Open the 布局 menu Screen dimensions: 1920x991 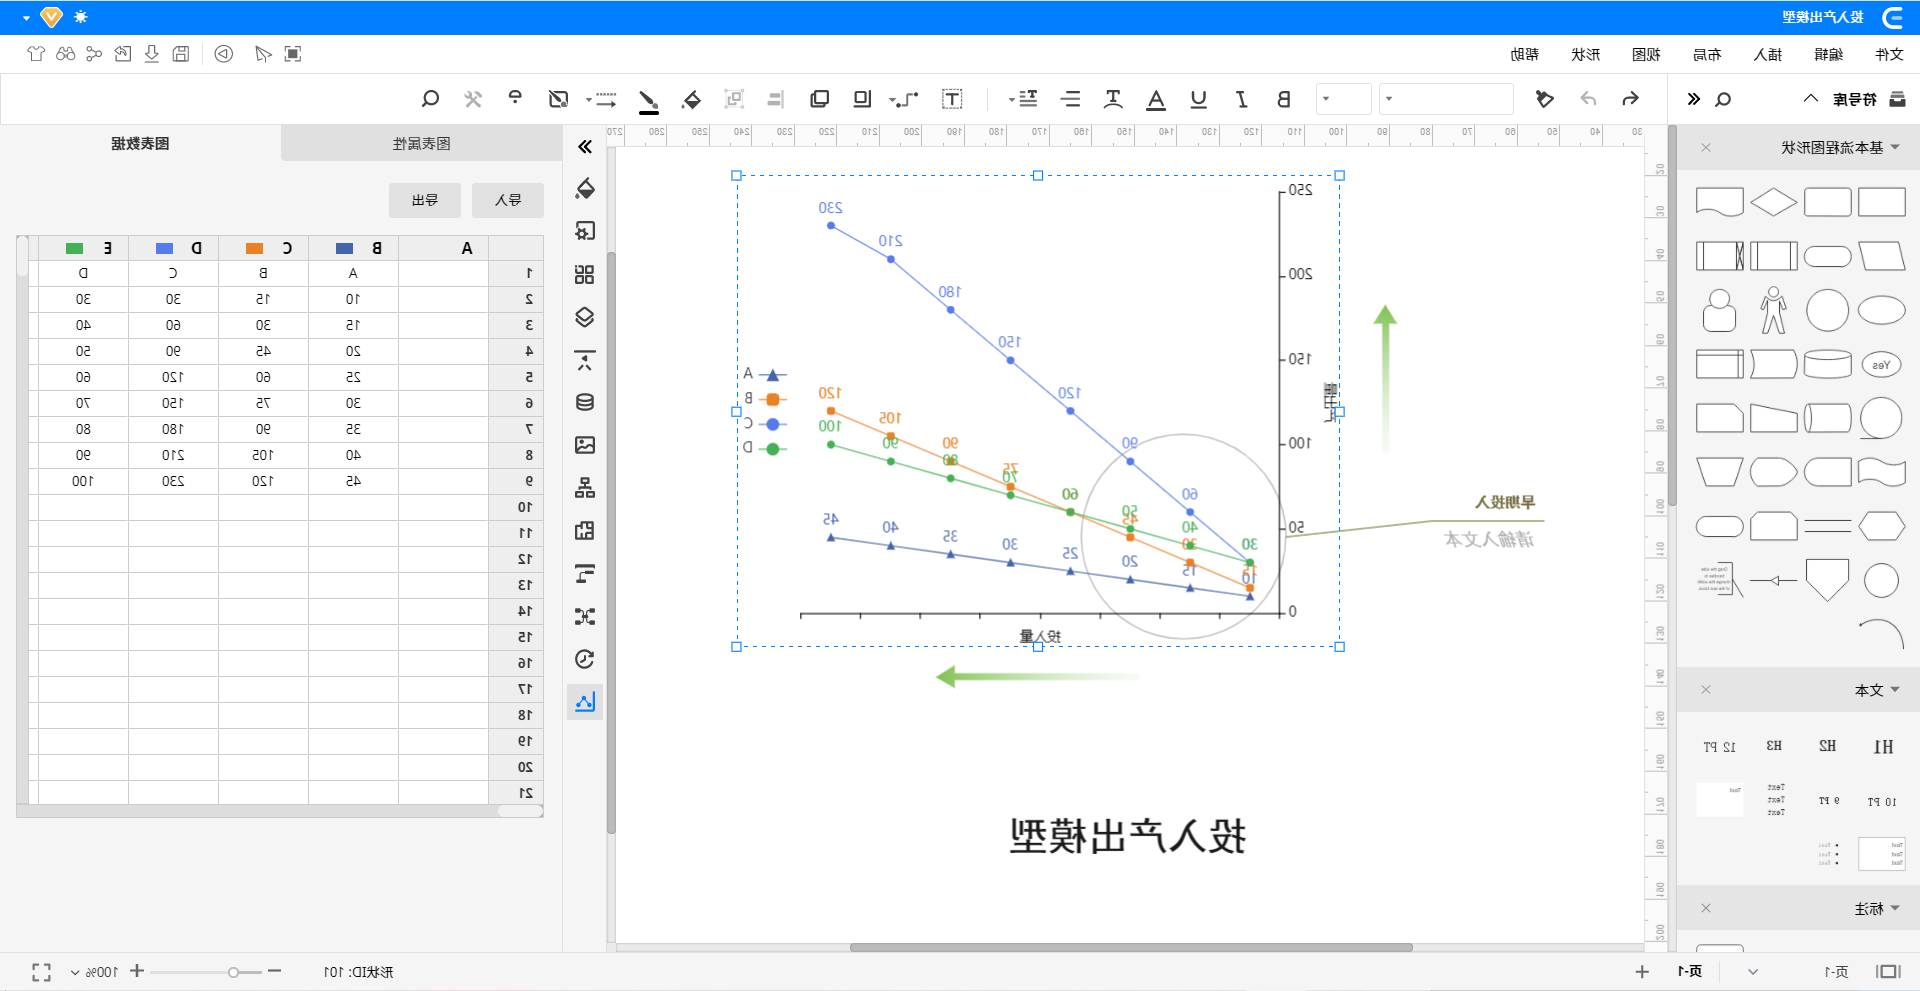(1707, 54)
